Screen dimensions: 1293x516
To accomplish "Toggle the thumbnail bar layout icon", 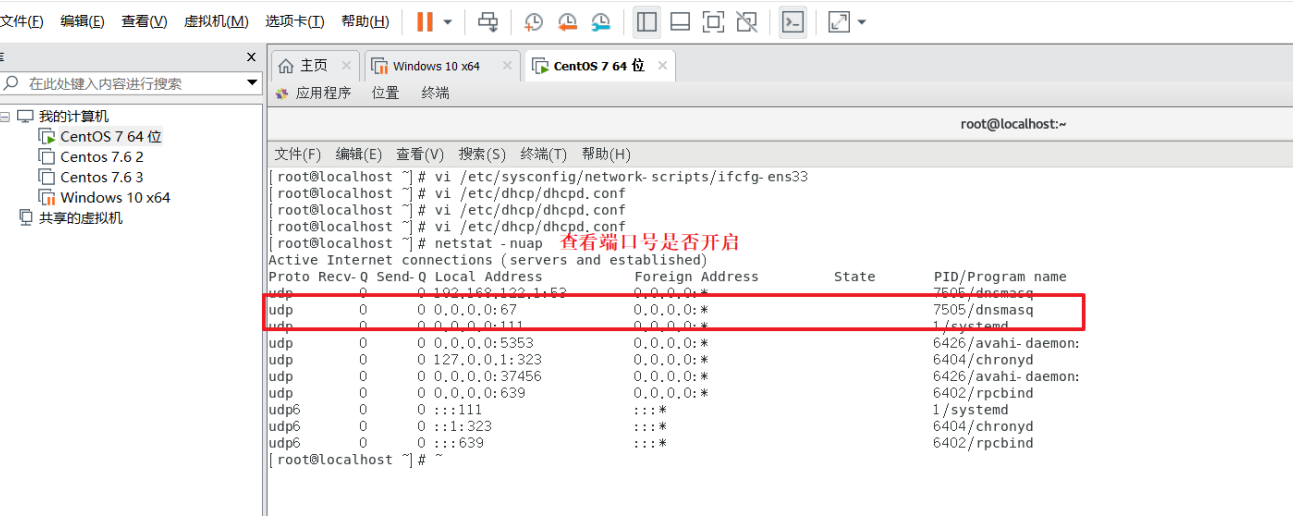I will coord(680,21).
